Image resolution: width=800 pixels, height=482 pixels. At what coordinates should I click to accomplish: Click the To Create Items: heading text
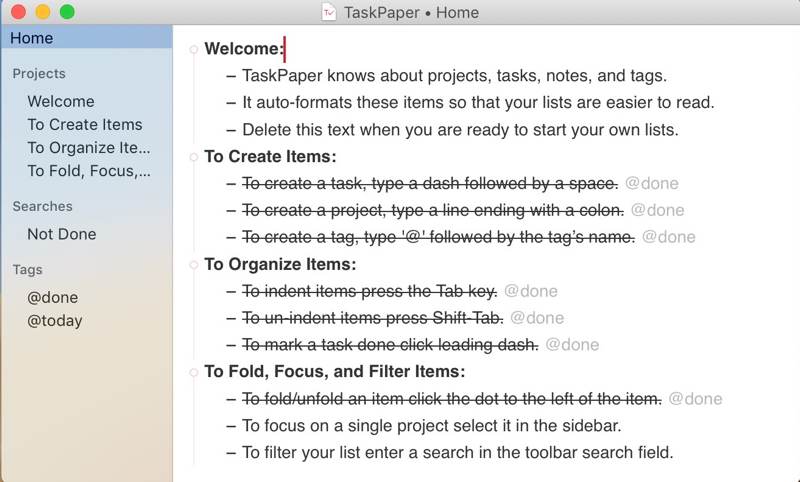(x=270, y=156)
